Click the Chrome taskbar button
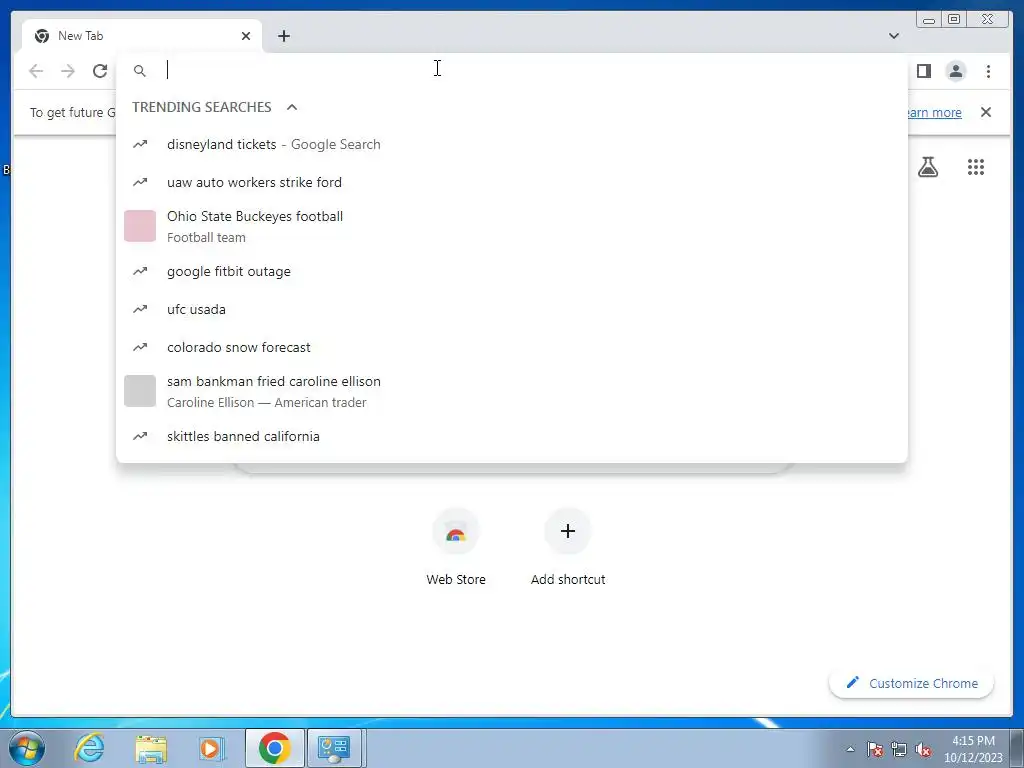 click(274, 748)
